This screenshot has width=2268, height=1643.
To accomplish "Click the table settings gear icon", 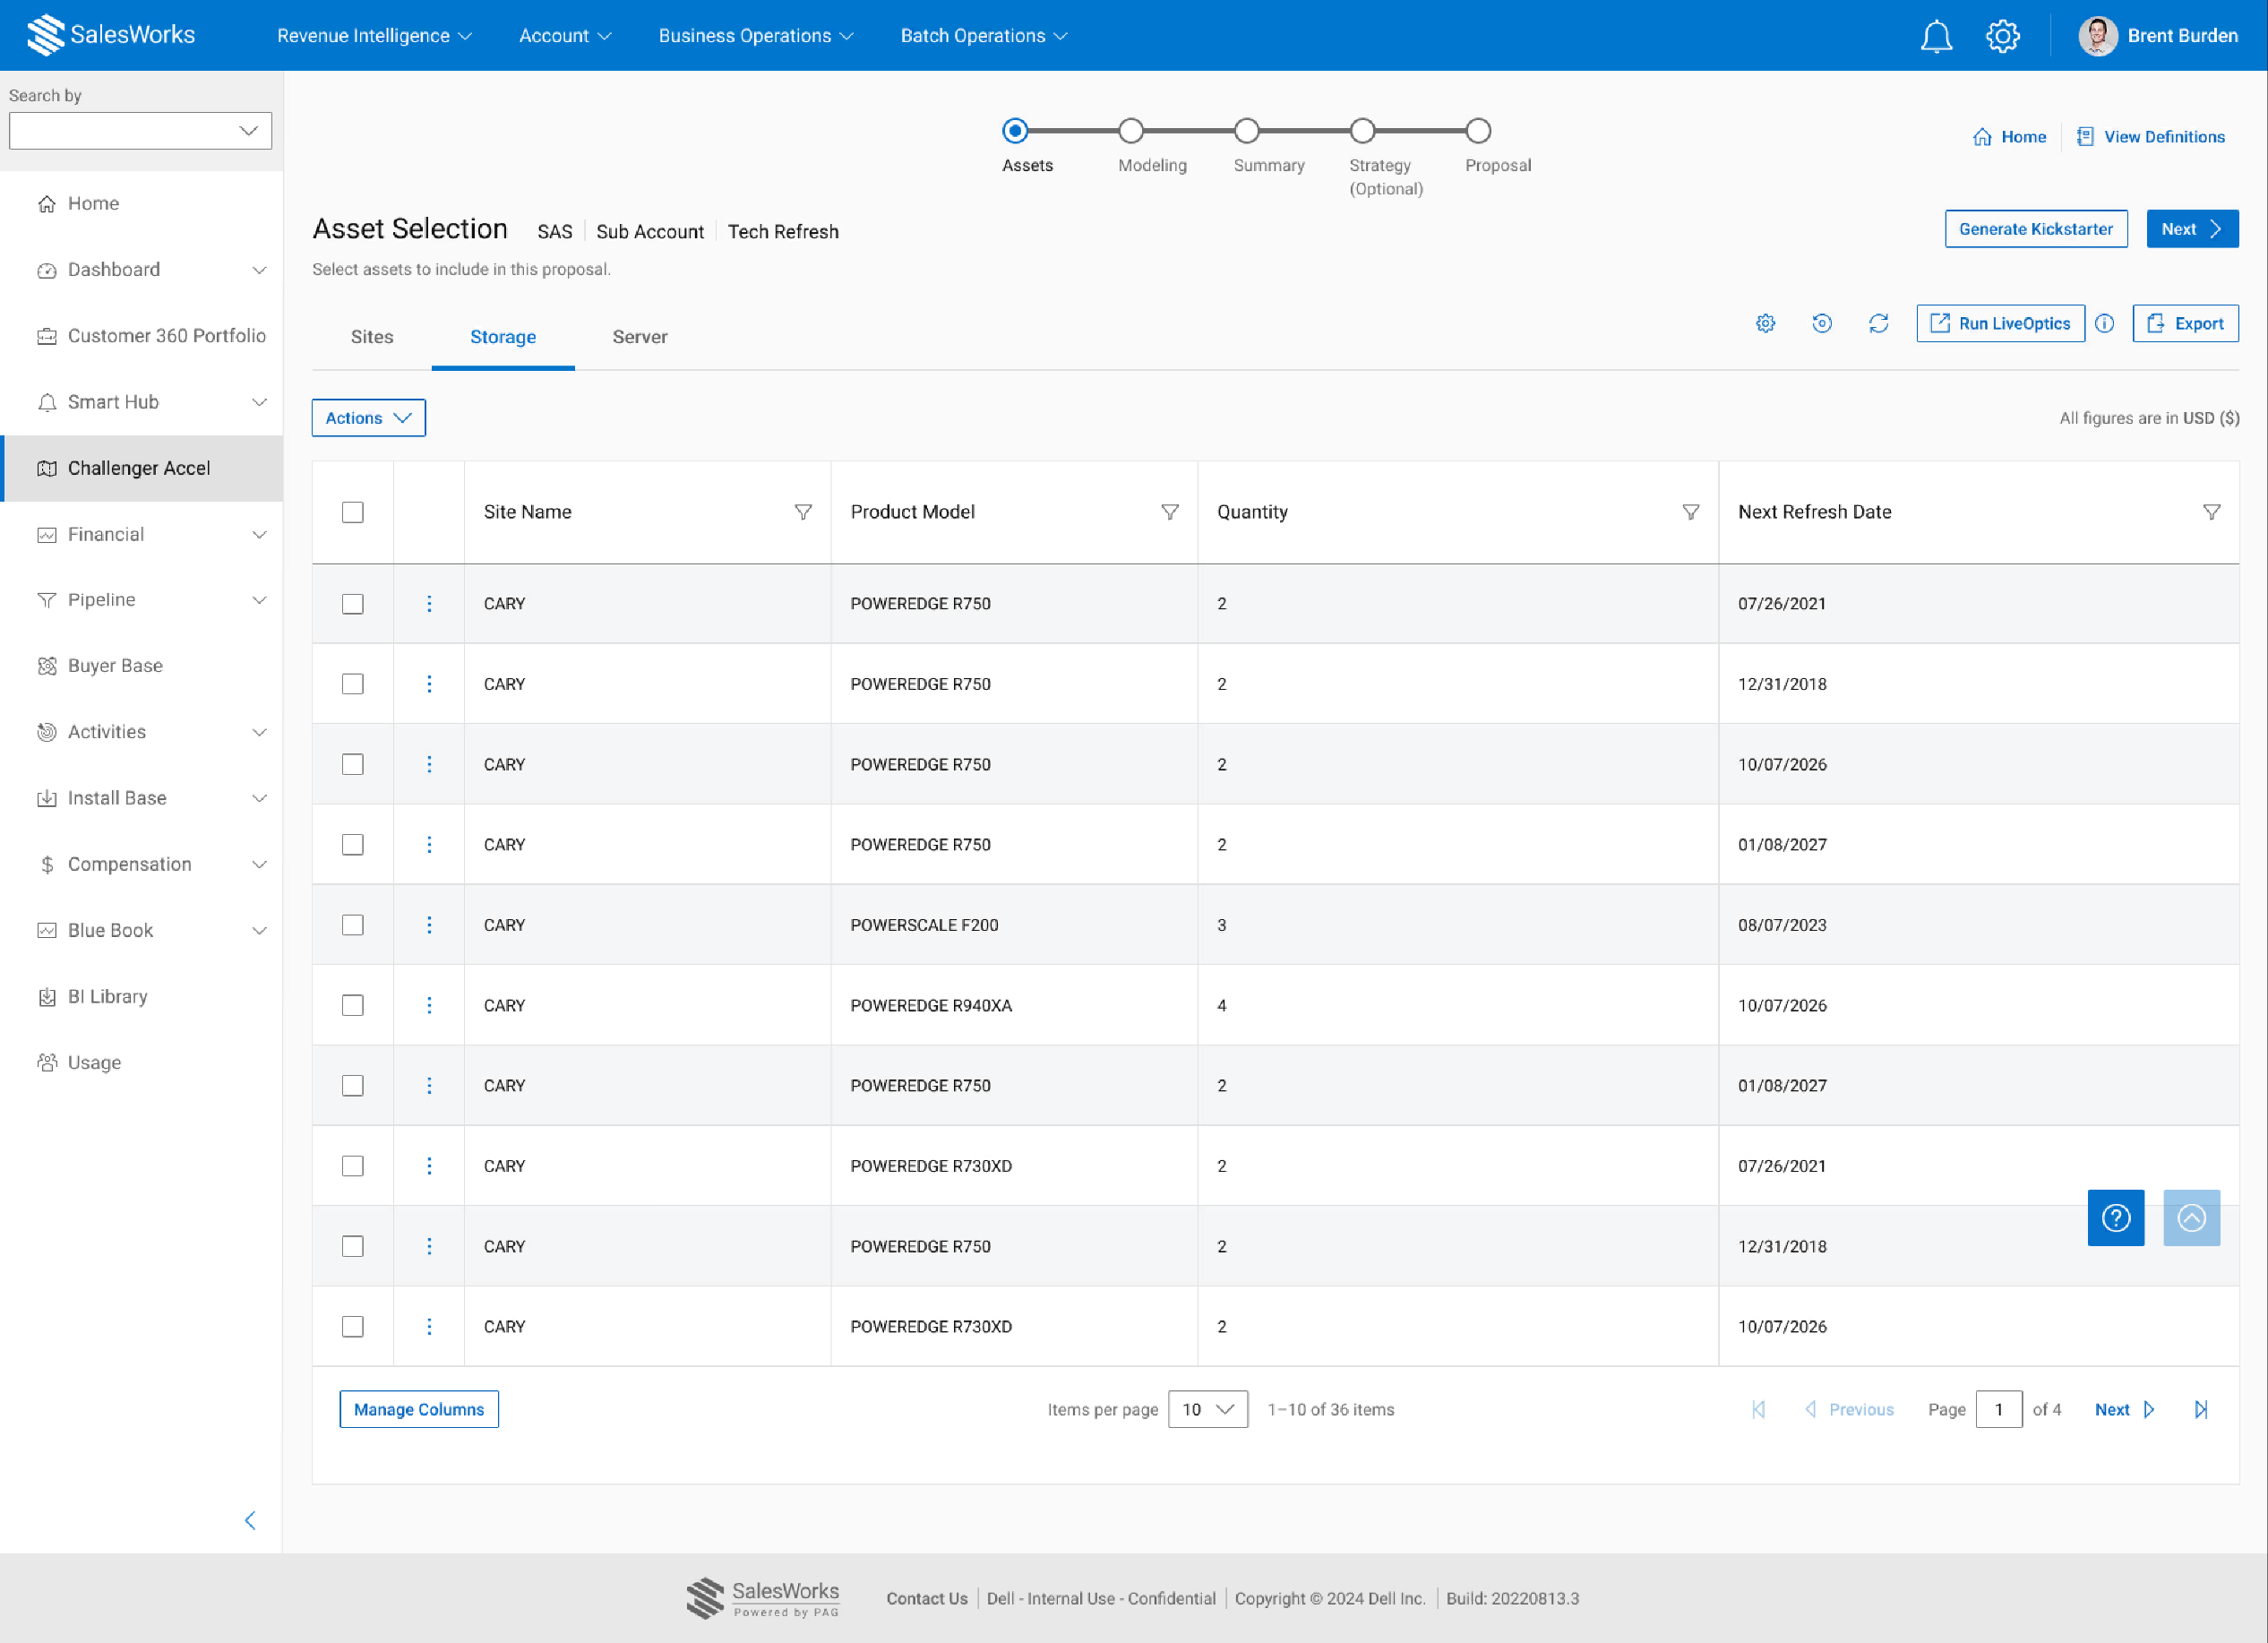I will pos(1765,323).
